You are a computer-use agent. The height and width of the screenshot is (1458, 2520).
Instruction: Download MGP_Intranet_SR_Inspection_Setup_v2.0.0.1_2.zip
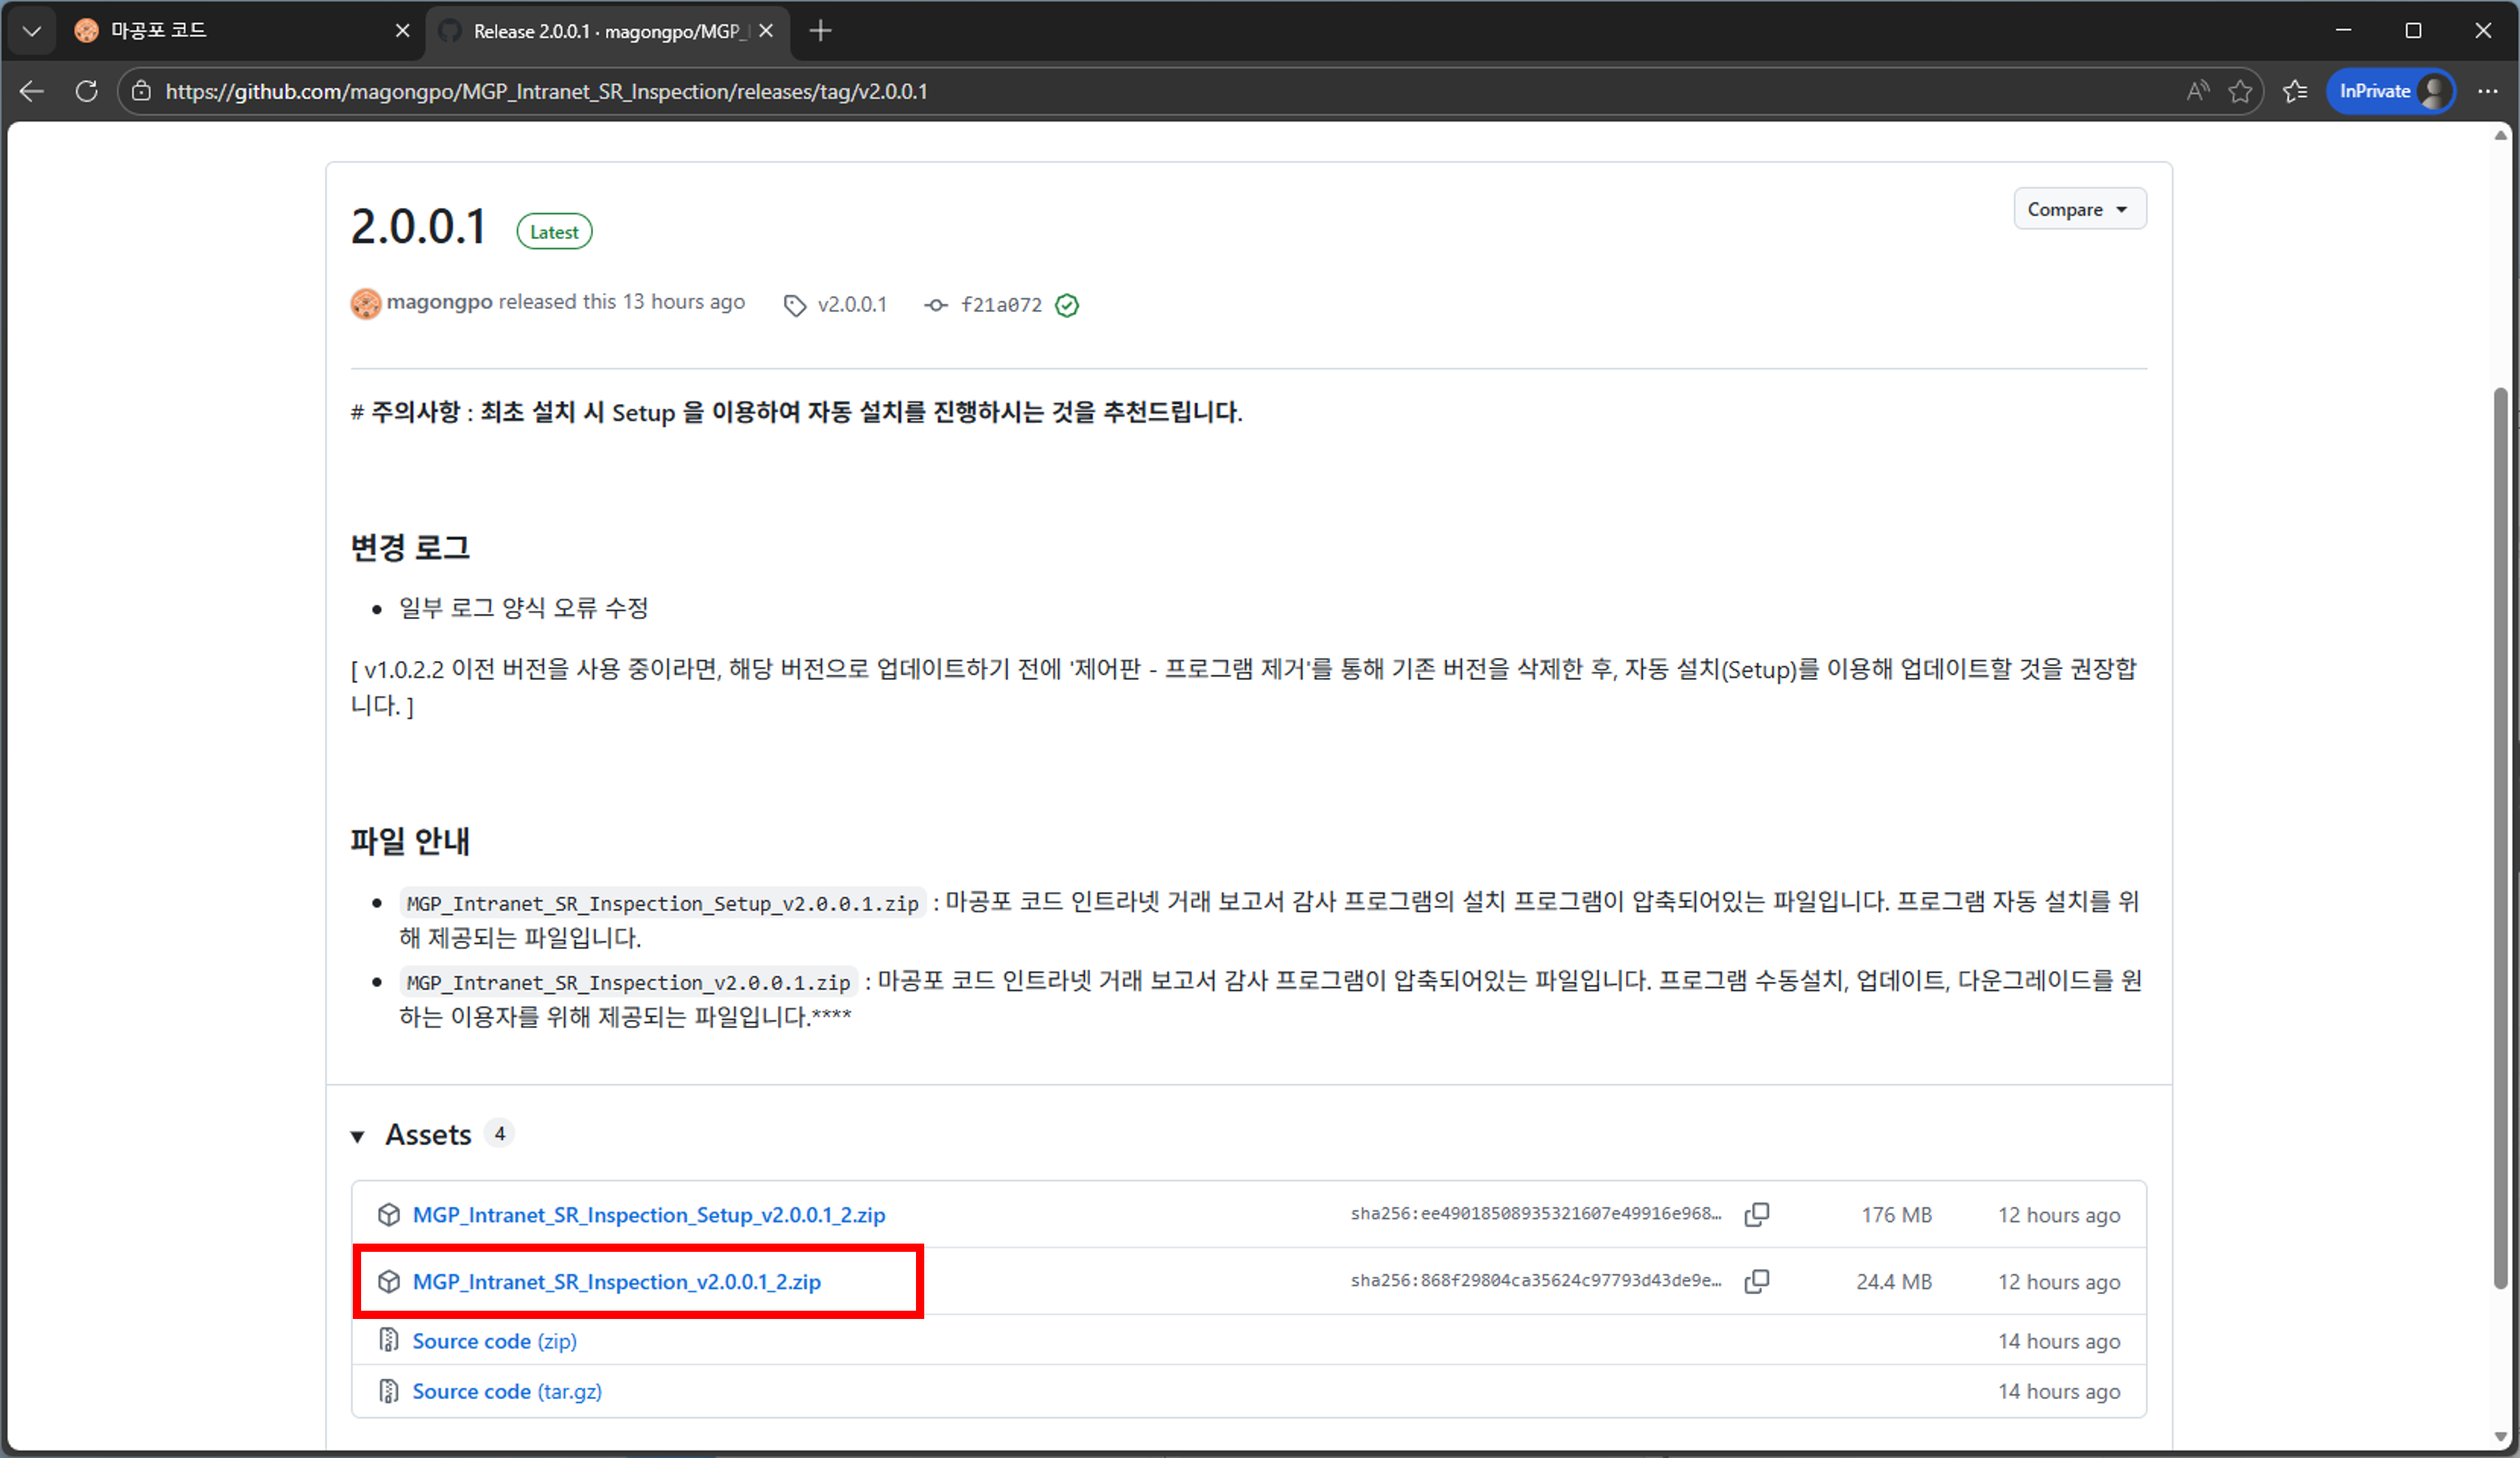[x=650, y=1214]
